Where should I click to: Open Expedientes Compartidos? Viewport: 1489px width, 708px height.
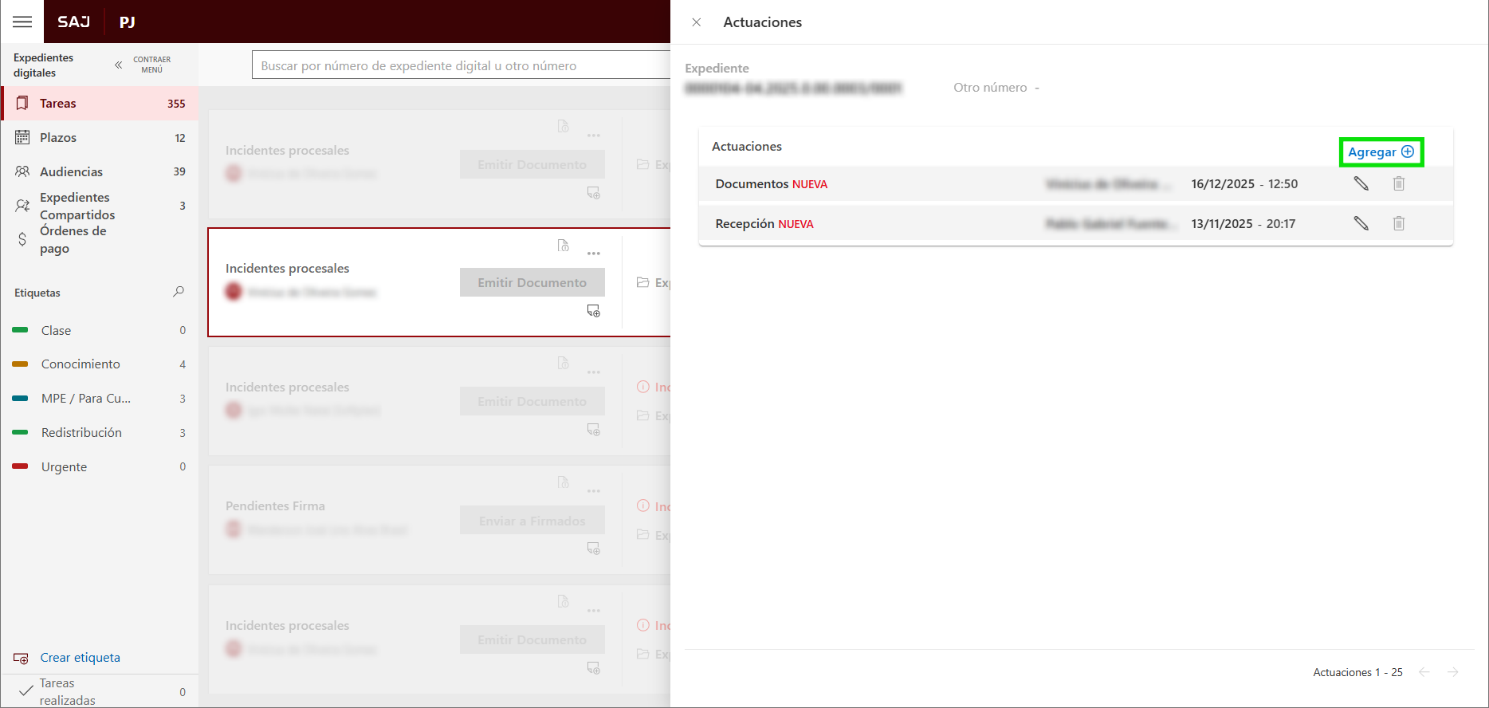[76, 206]
